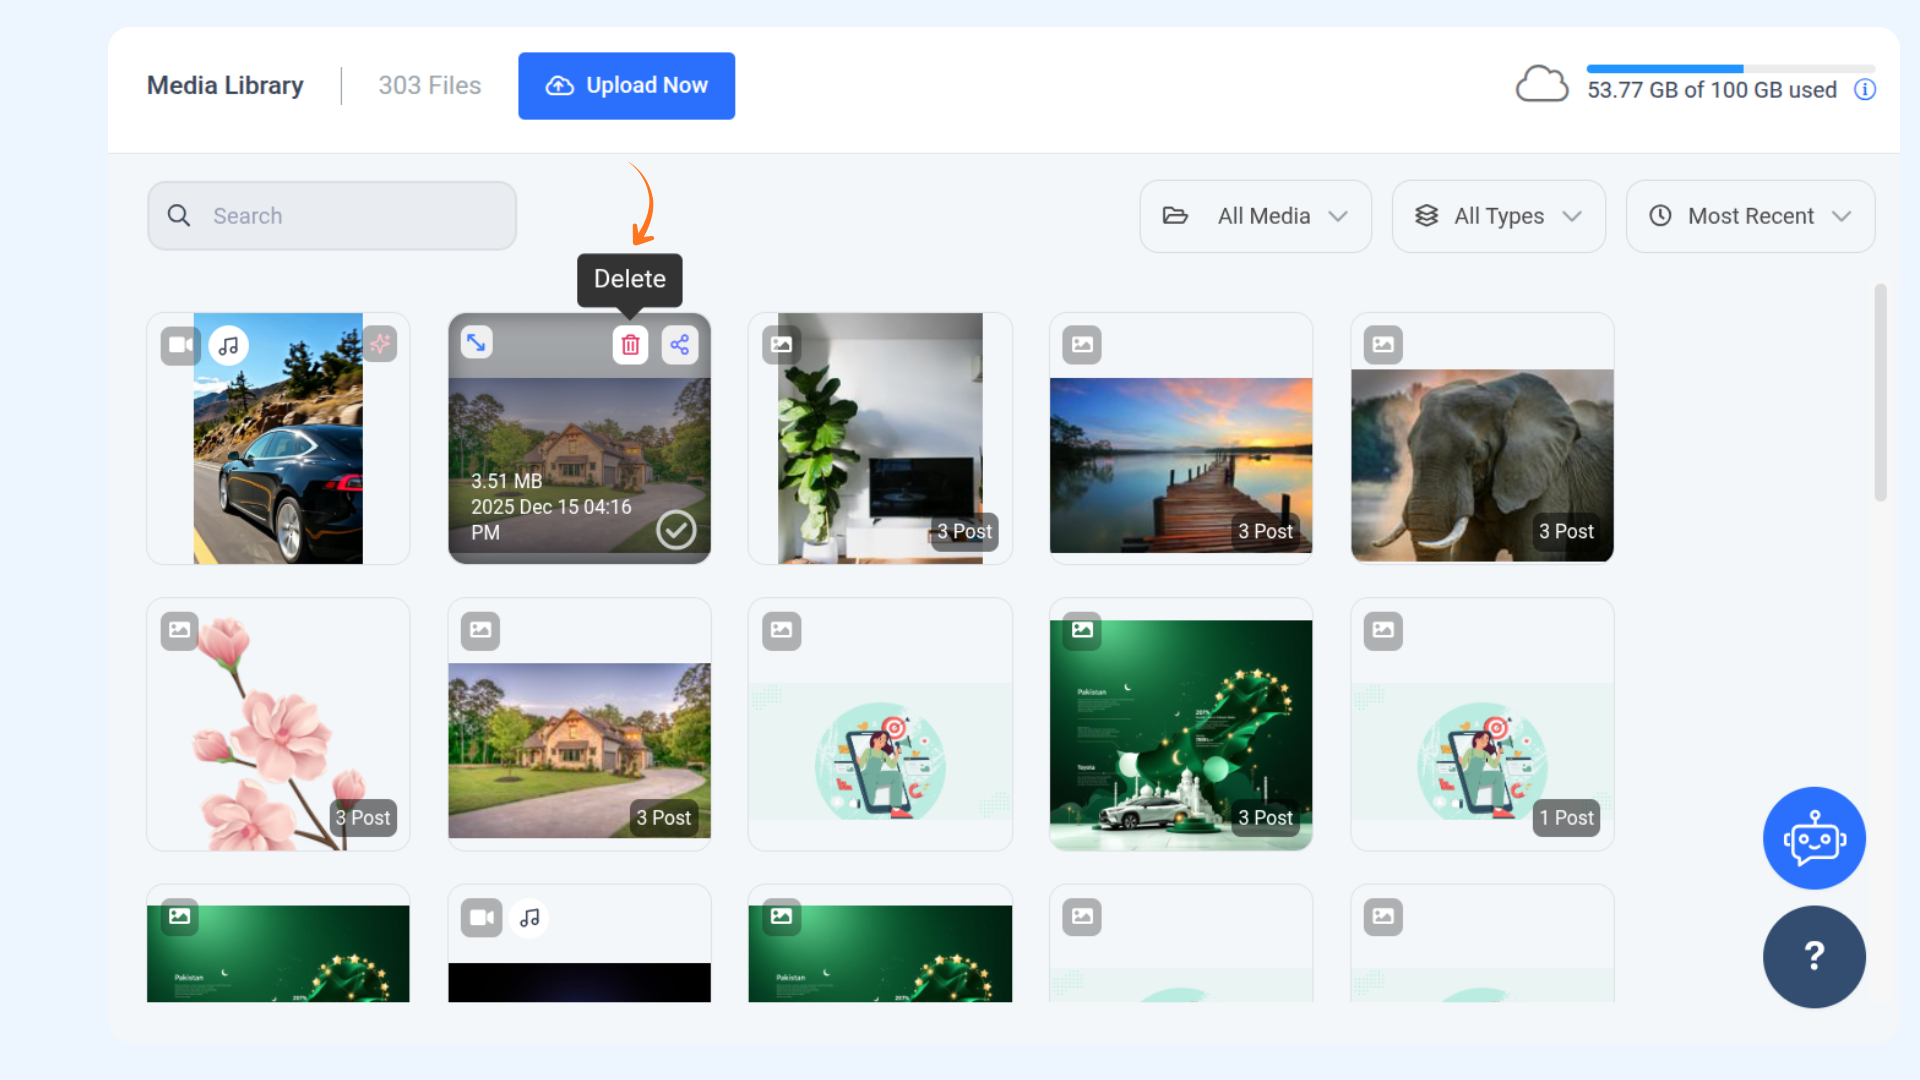Expand the All Media dropdown
Image resolution: width=1920 pixels, height=1080 pixels.
1255,216
